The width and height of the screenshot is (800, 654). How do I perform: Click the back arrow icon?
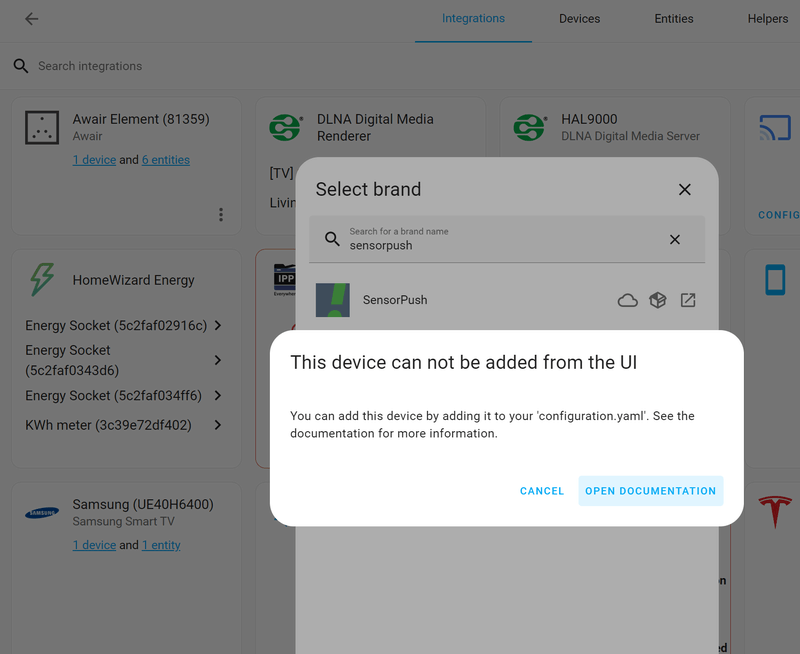pyautogui.click(x=32, y=19)
